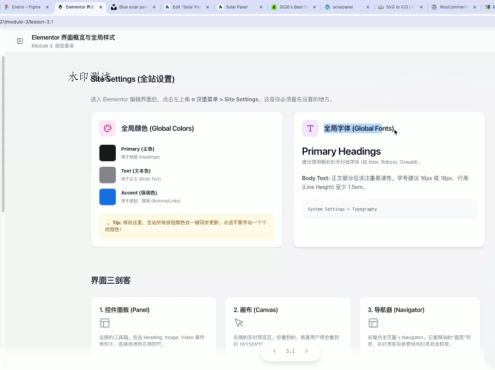Close the 2026's Best tab

(314, 7)
